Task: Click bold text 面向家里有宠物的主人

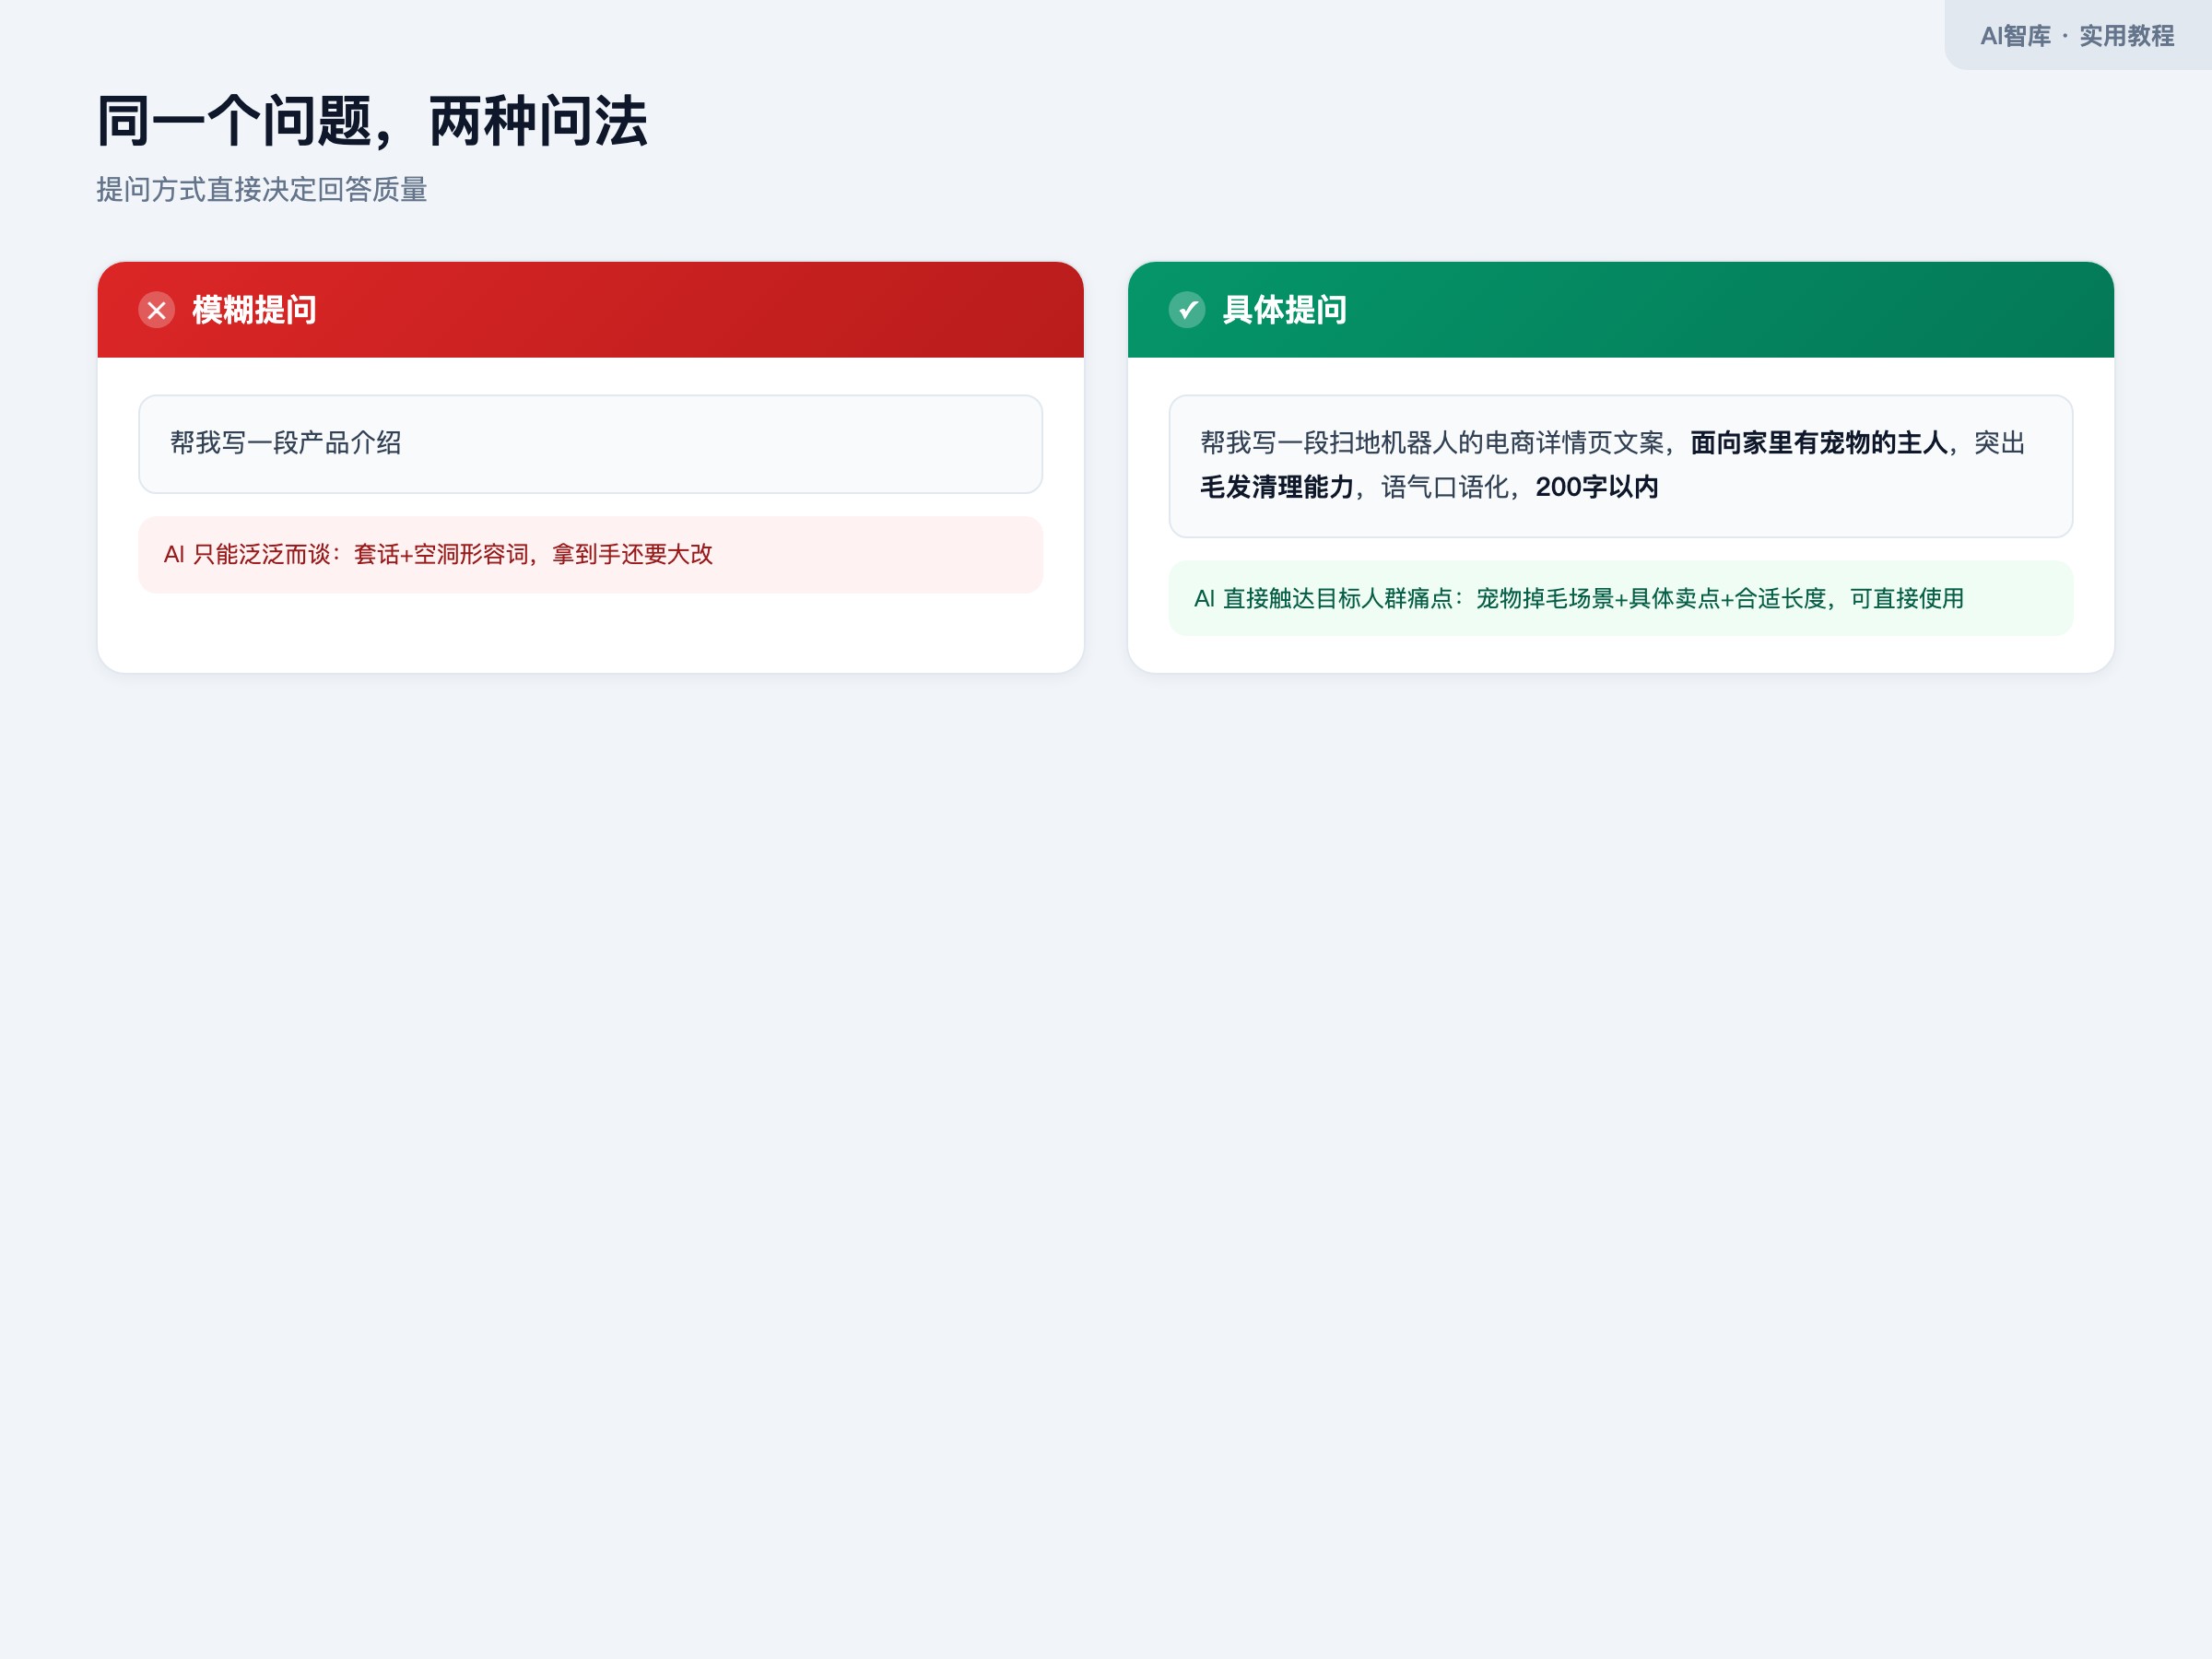Action: pos(1819,443)
